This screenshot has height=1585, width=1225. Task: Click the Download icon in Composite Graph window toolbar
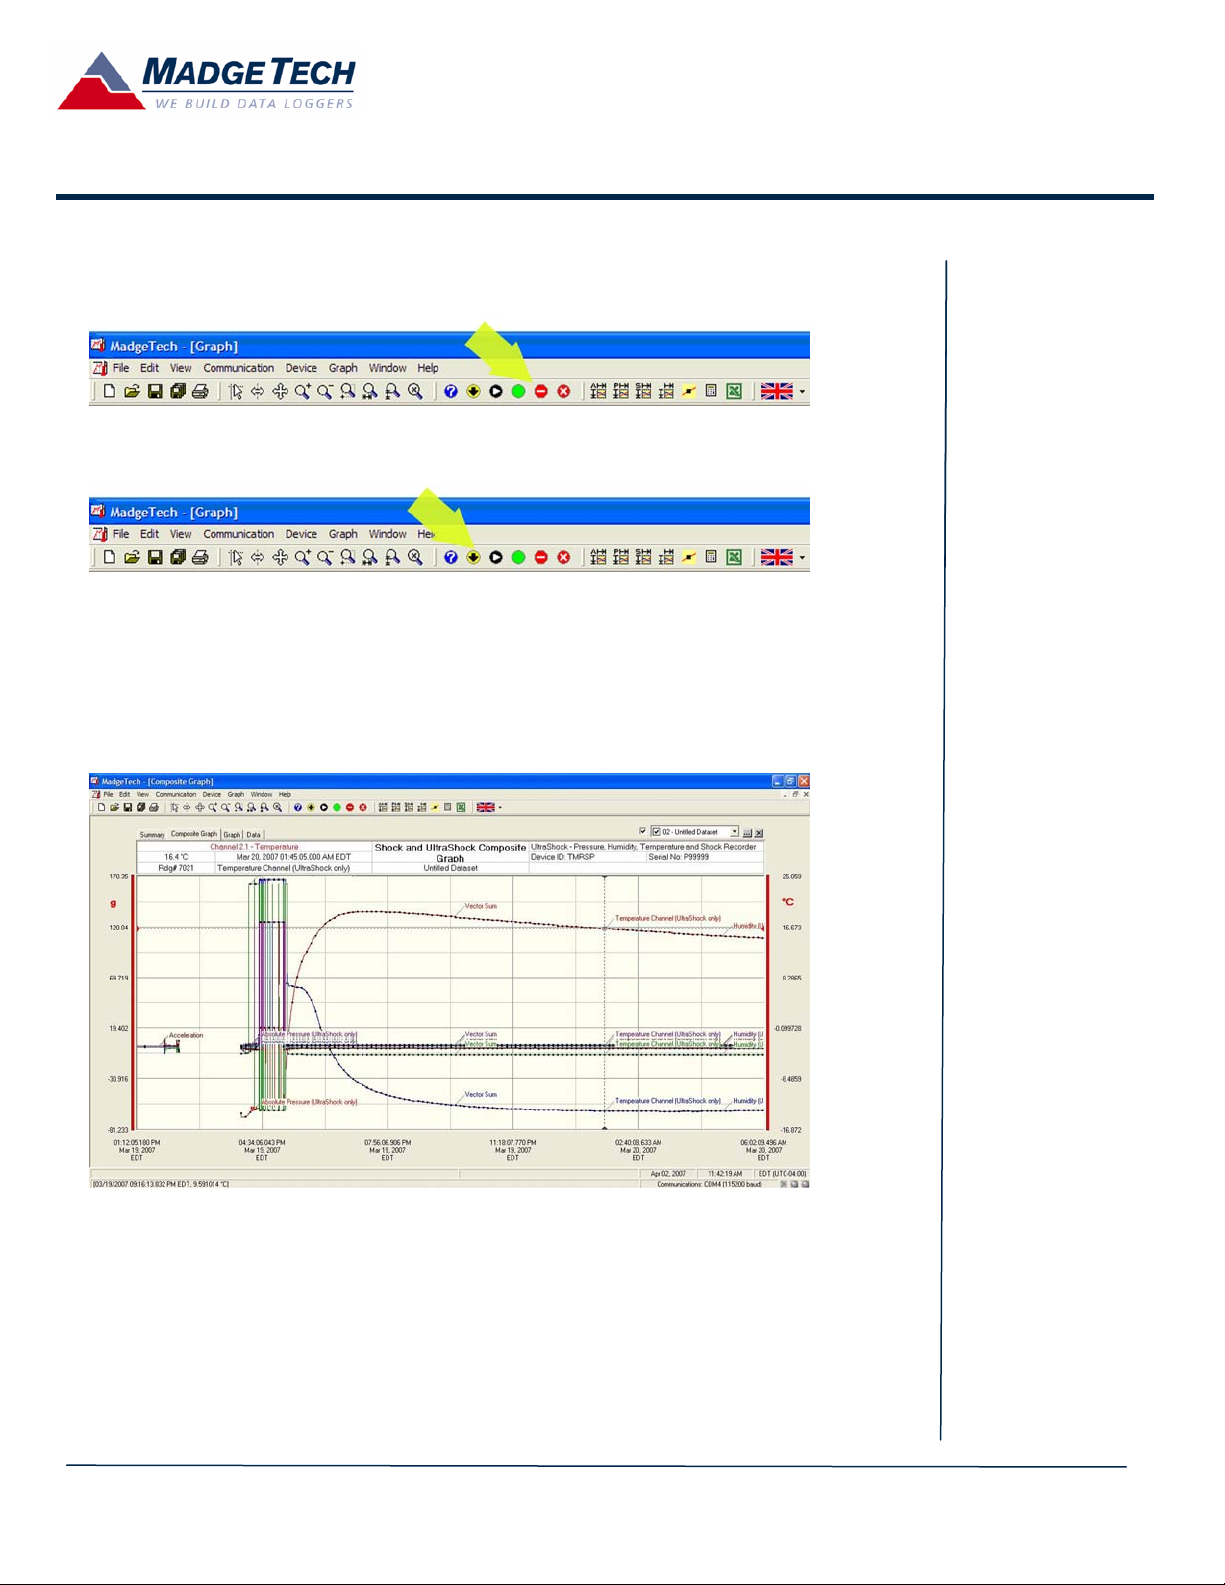[311, 807]
